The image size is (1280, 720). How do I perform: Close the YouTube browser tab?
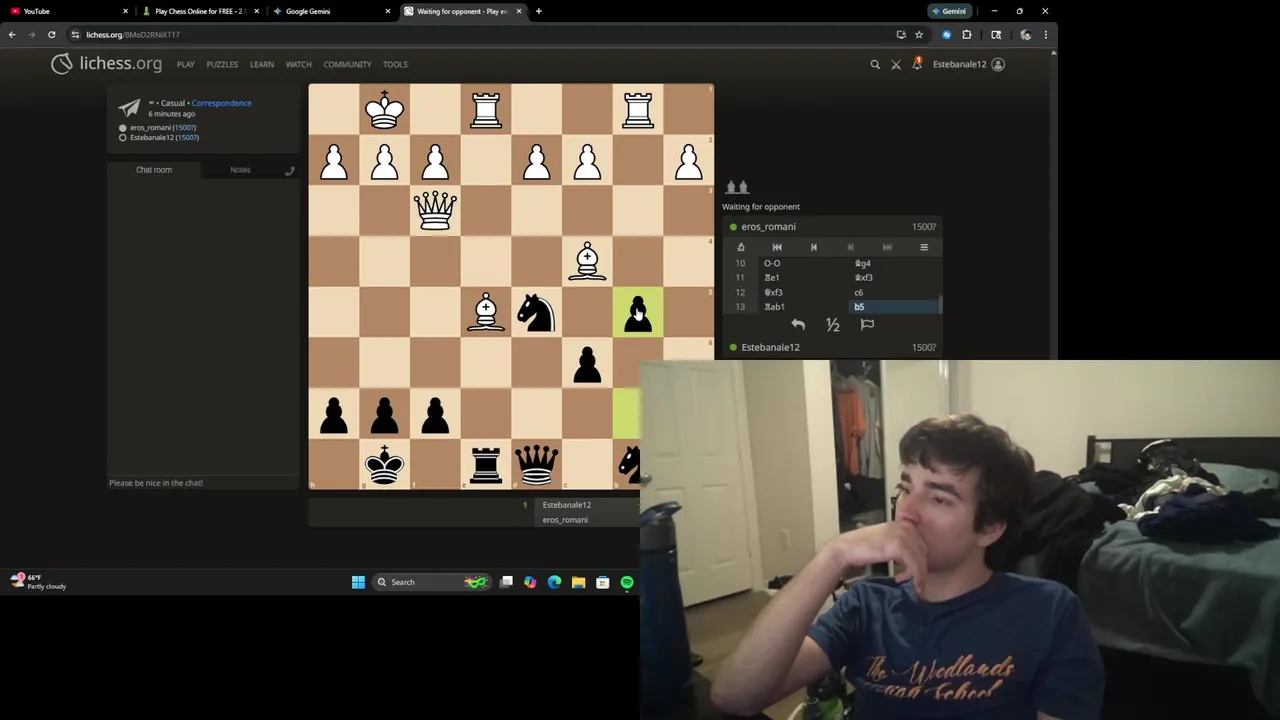point(126,11)
